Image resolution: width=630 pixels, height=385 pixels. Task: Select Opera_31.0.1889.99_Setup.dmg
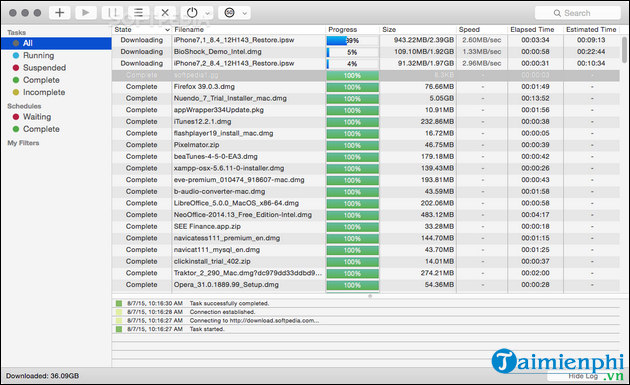(x=366, y=285)
